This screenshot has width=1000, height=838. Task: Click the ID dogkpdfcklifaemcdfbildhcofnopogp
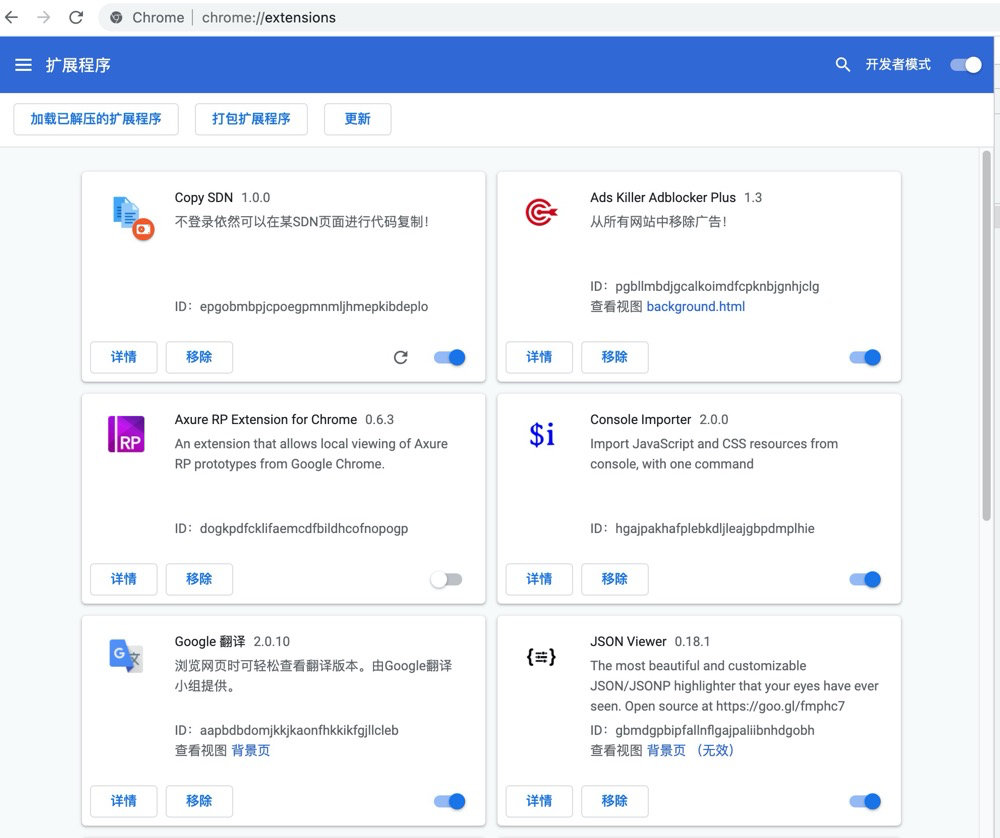[304, 529]
